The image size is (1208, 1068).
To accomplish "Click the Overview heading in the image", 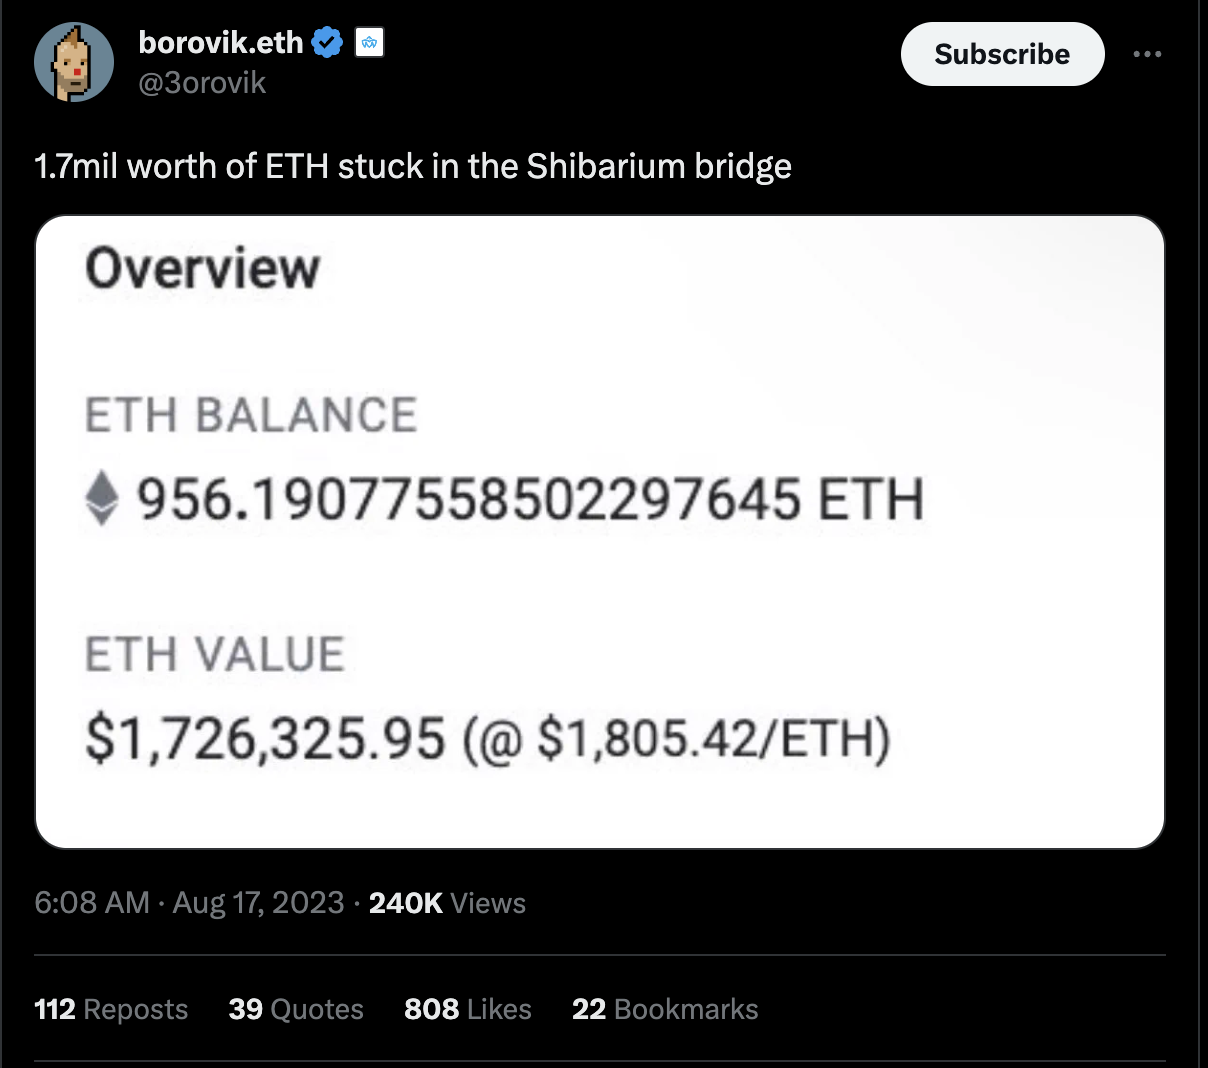I will click(x=202, y=268).
